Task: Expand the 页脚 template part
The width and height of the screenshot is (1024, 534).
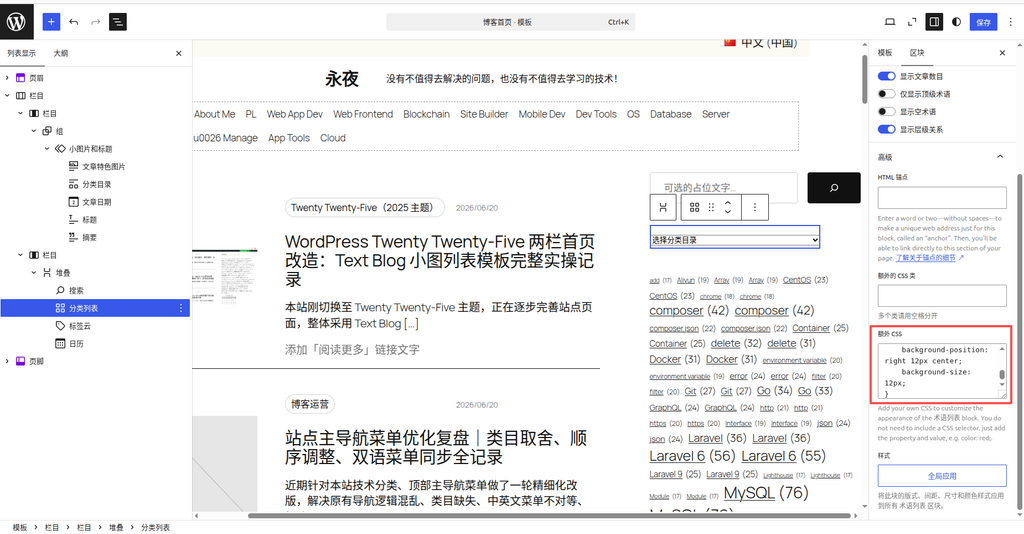Action: (7, 361)
